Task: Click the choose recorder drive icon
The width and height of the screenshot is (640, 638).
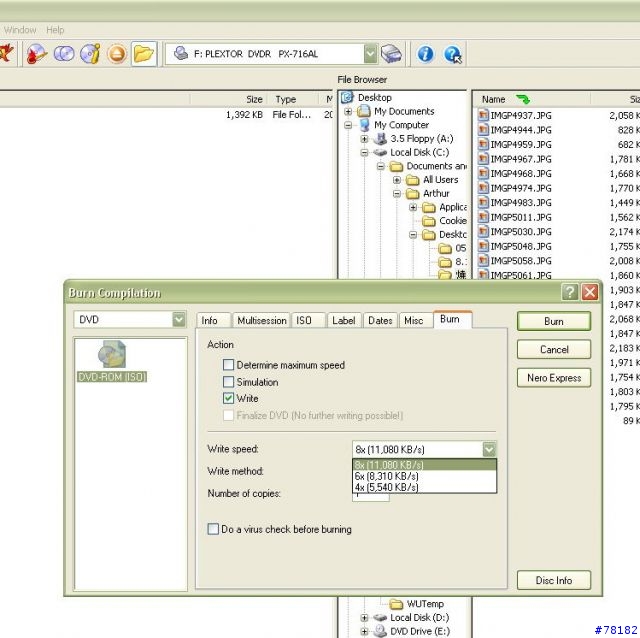Action: 391,54
